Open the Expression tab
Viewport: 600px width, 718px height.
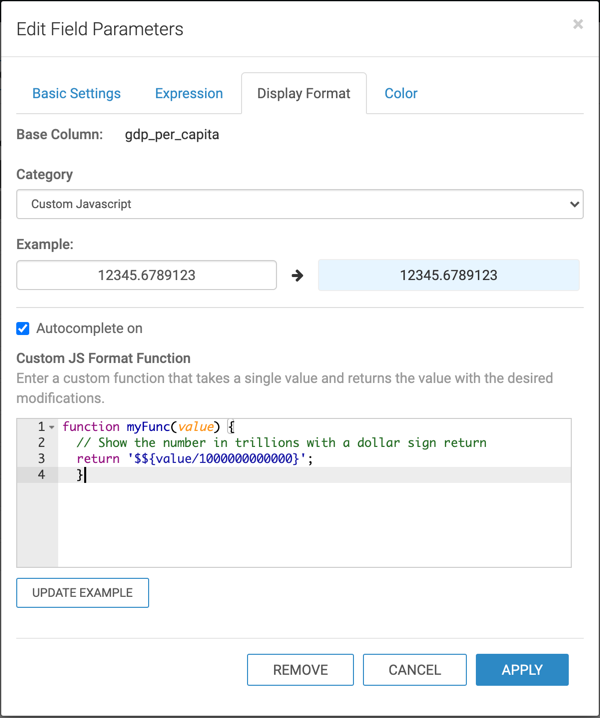pos(189,93)
